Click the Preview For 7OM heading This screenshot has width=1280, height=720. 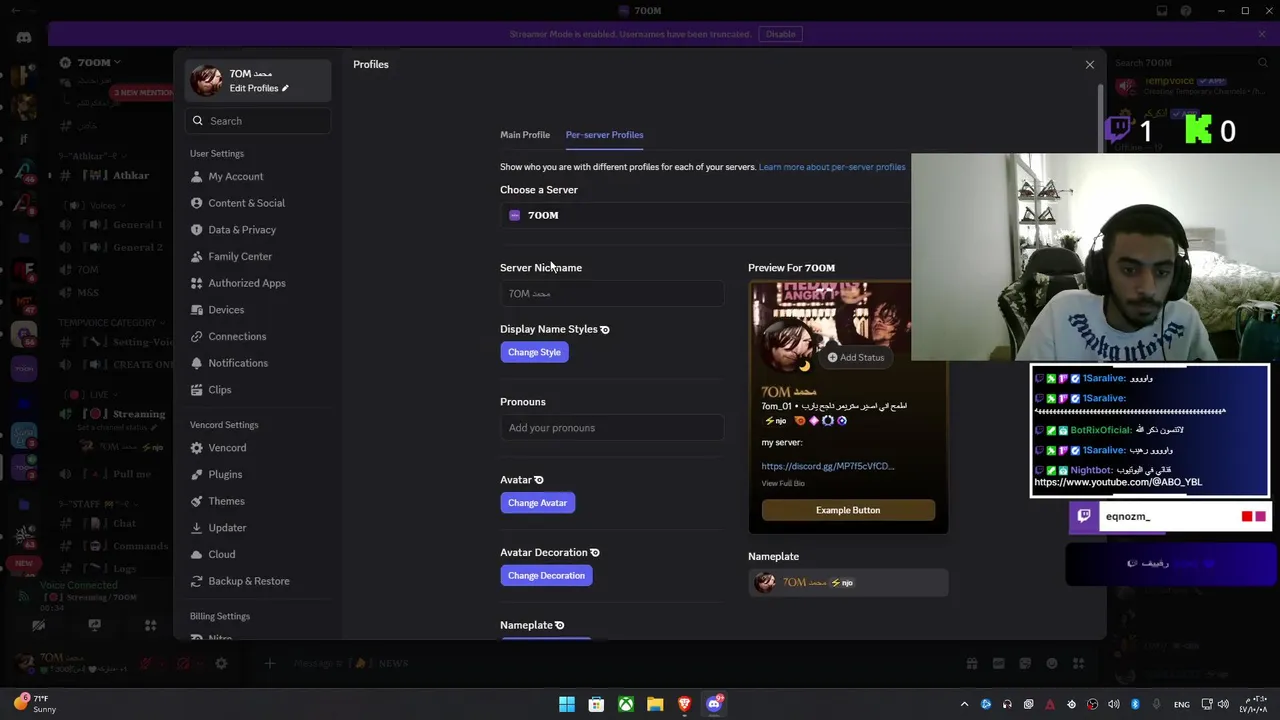[791, 268]
